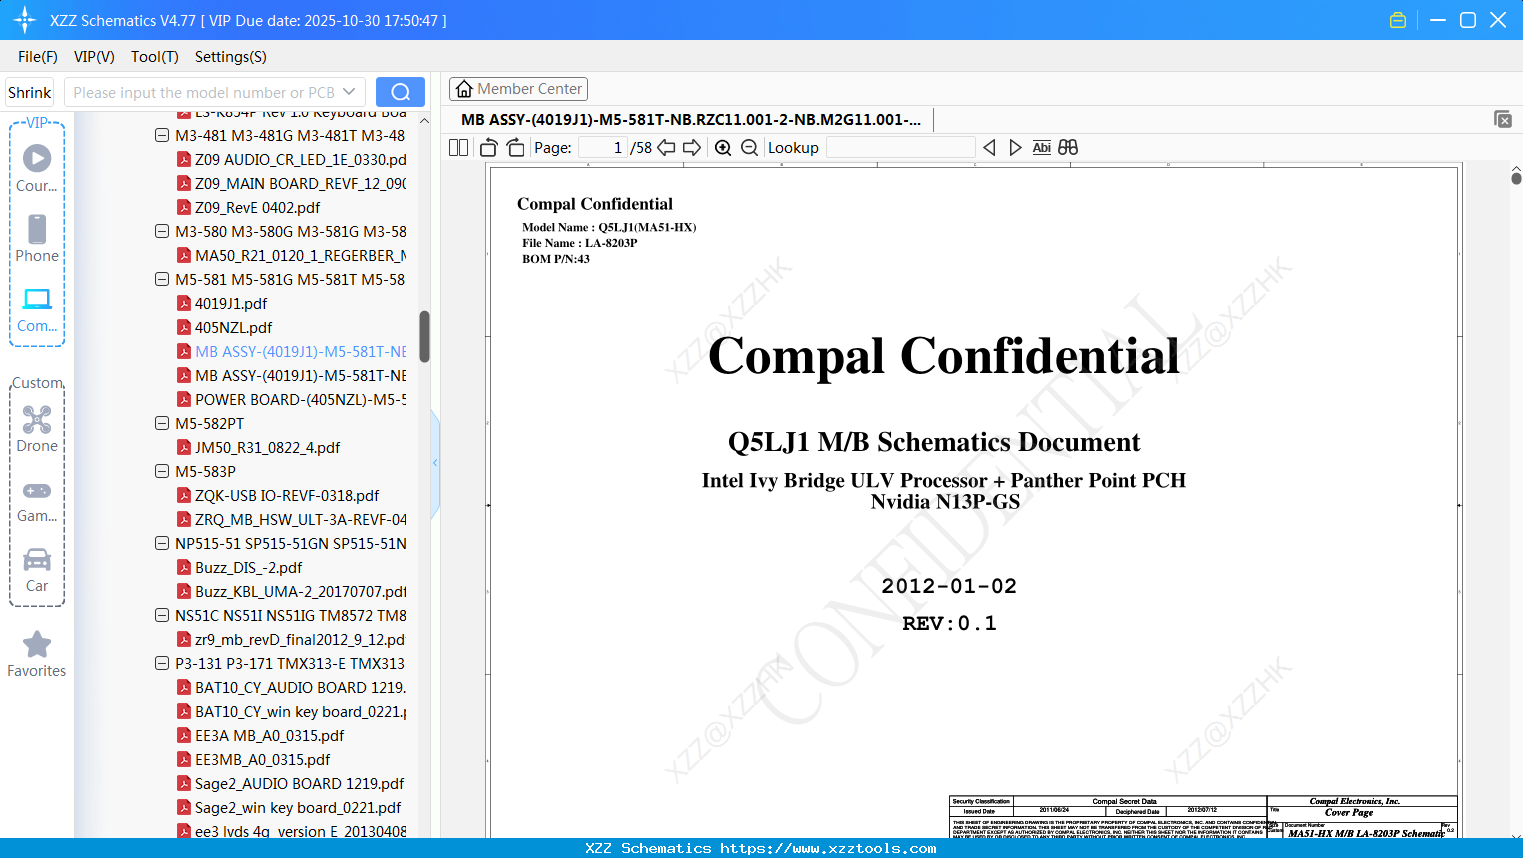The height and width of the screenshot is (858, 1523).
Task: Open 4019J1.pdf
Action: [231, 303]
